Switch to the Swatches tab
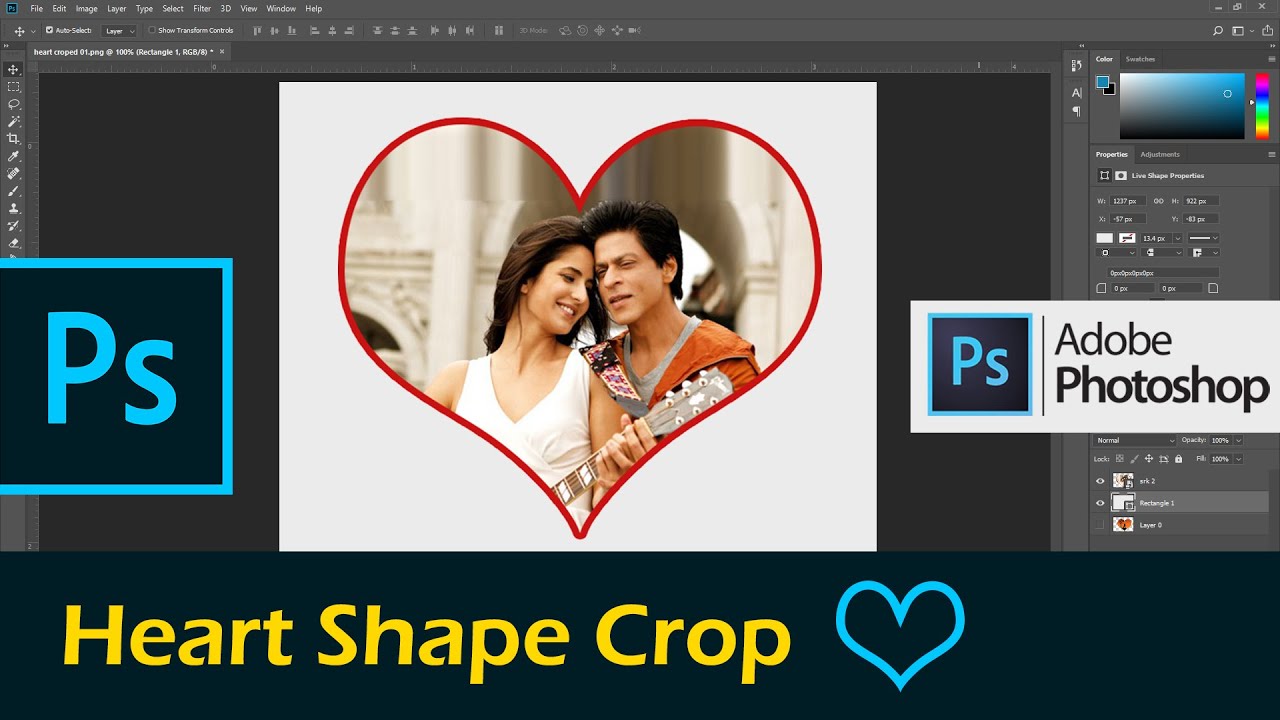The width and height of the screenshot is (1280, 720). [1140, 59]
